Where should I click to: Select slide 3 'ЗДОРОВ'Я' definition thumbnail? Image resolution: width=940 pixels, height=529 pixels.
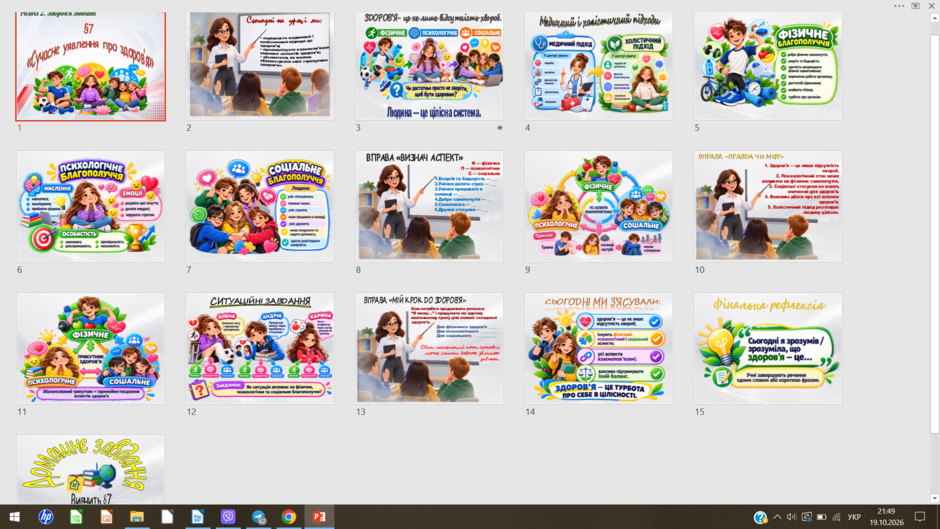click(429, 65)
